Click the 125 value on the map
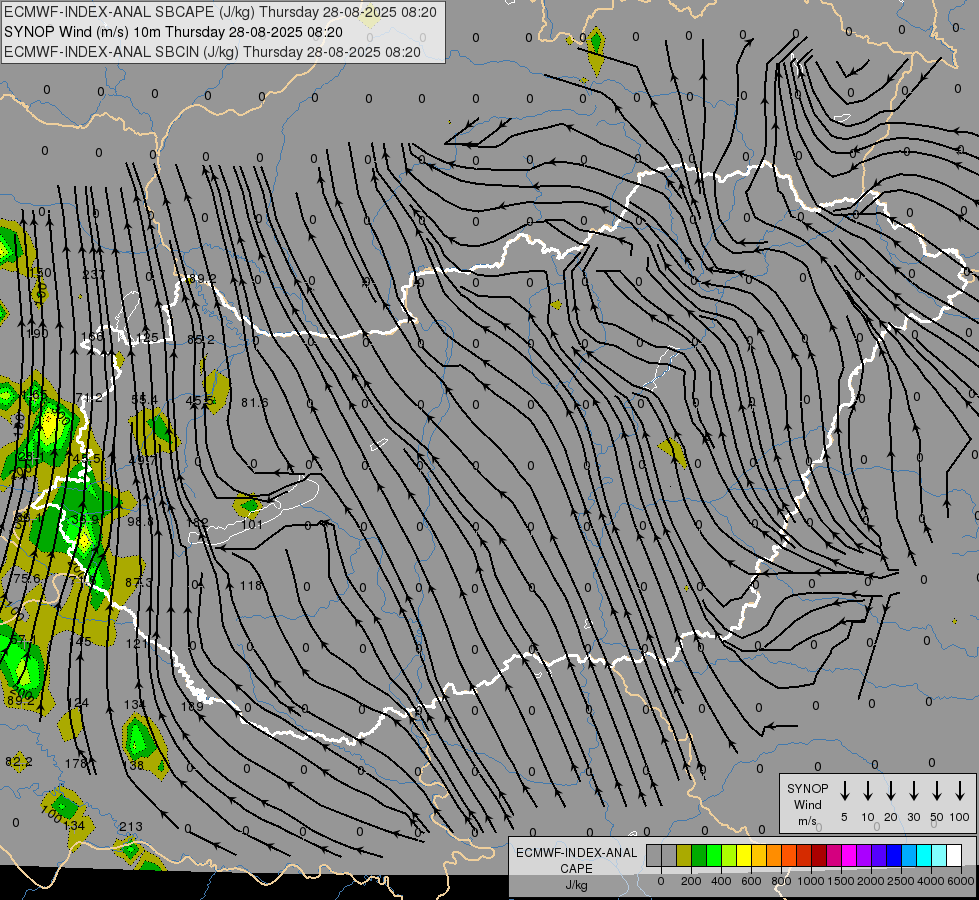 147,338
